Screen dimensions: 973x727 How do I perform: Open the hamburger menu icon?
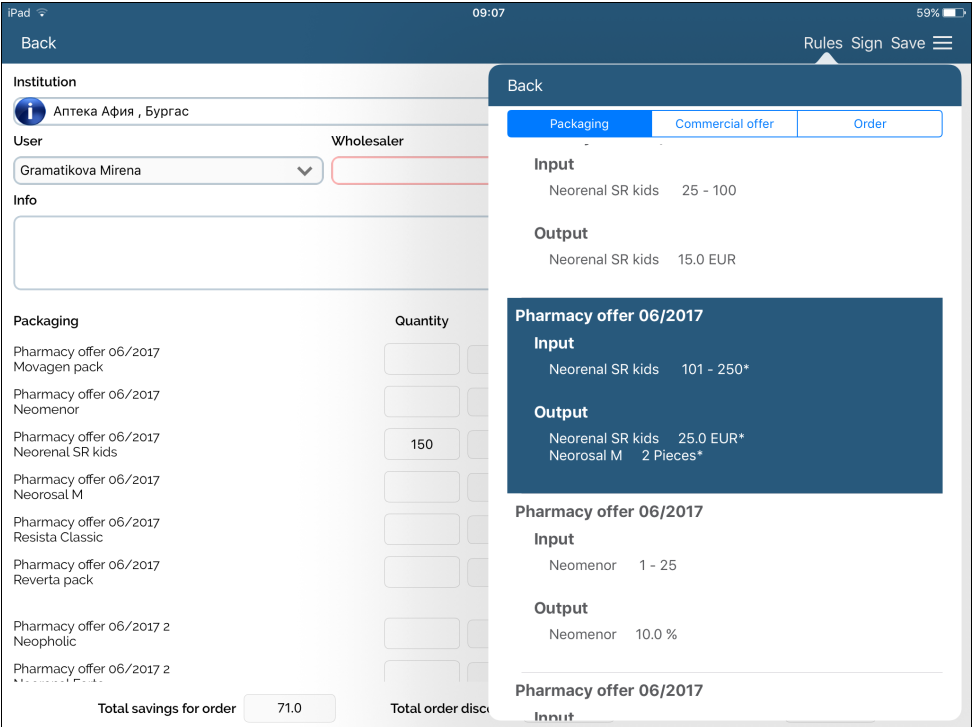click(942, 43)
